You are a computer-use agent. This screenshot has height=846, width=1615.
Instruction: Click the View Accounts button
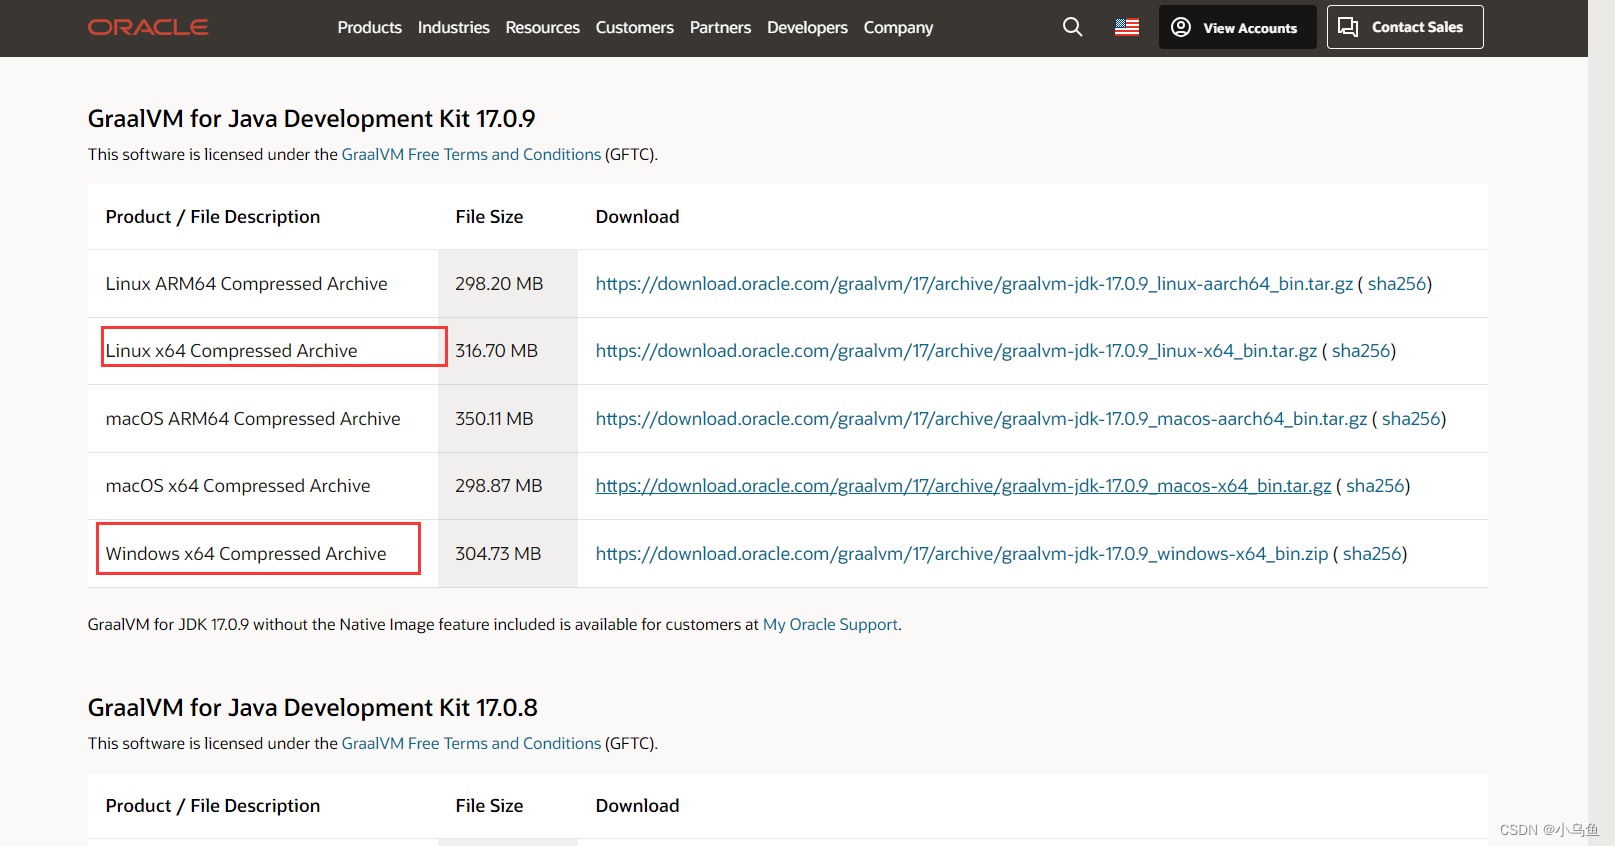click(x=1237, y=27)
